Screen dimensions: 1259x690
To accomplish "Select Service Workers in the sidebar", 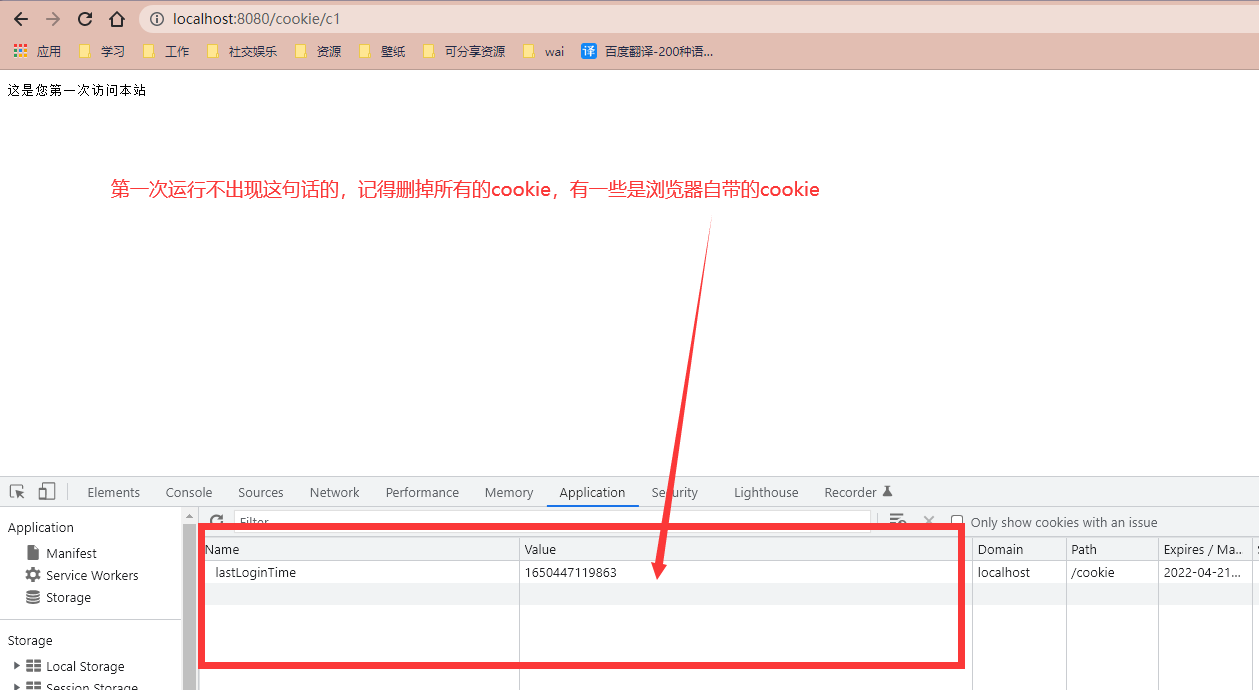I will click(91, 575).
